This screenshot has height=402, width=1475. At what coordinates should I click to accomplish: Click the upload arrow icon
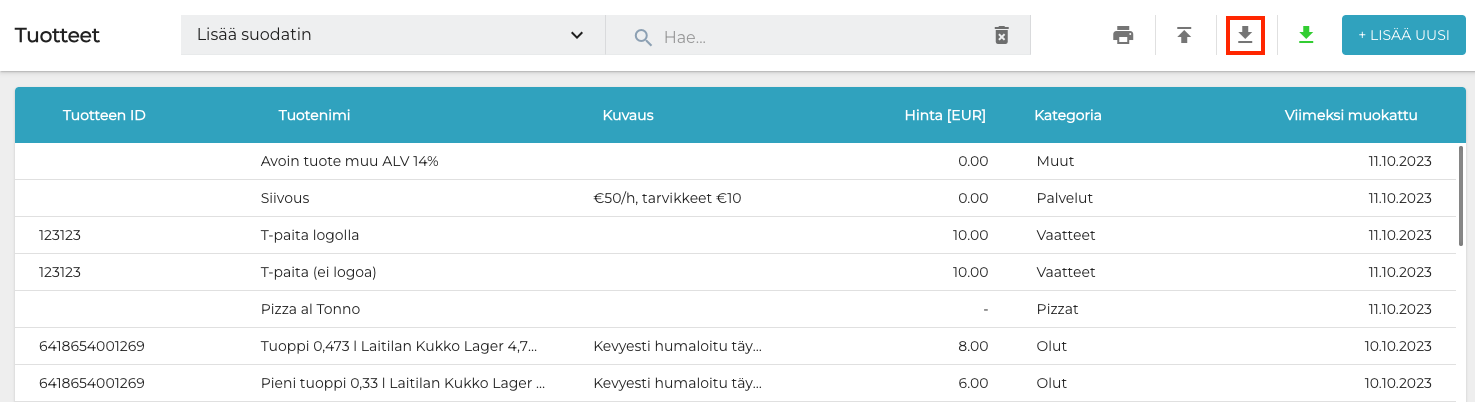[1184, 36]
